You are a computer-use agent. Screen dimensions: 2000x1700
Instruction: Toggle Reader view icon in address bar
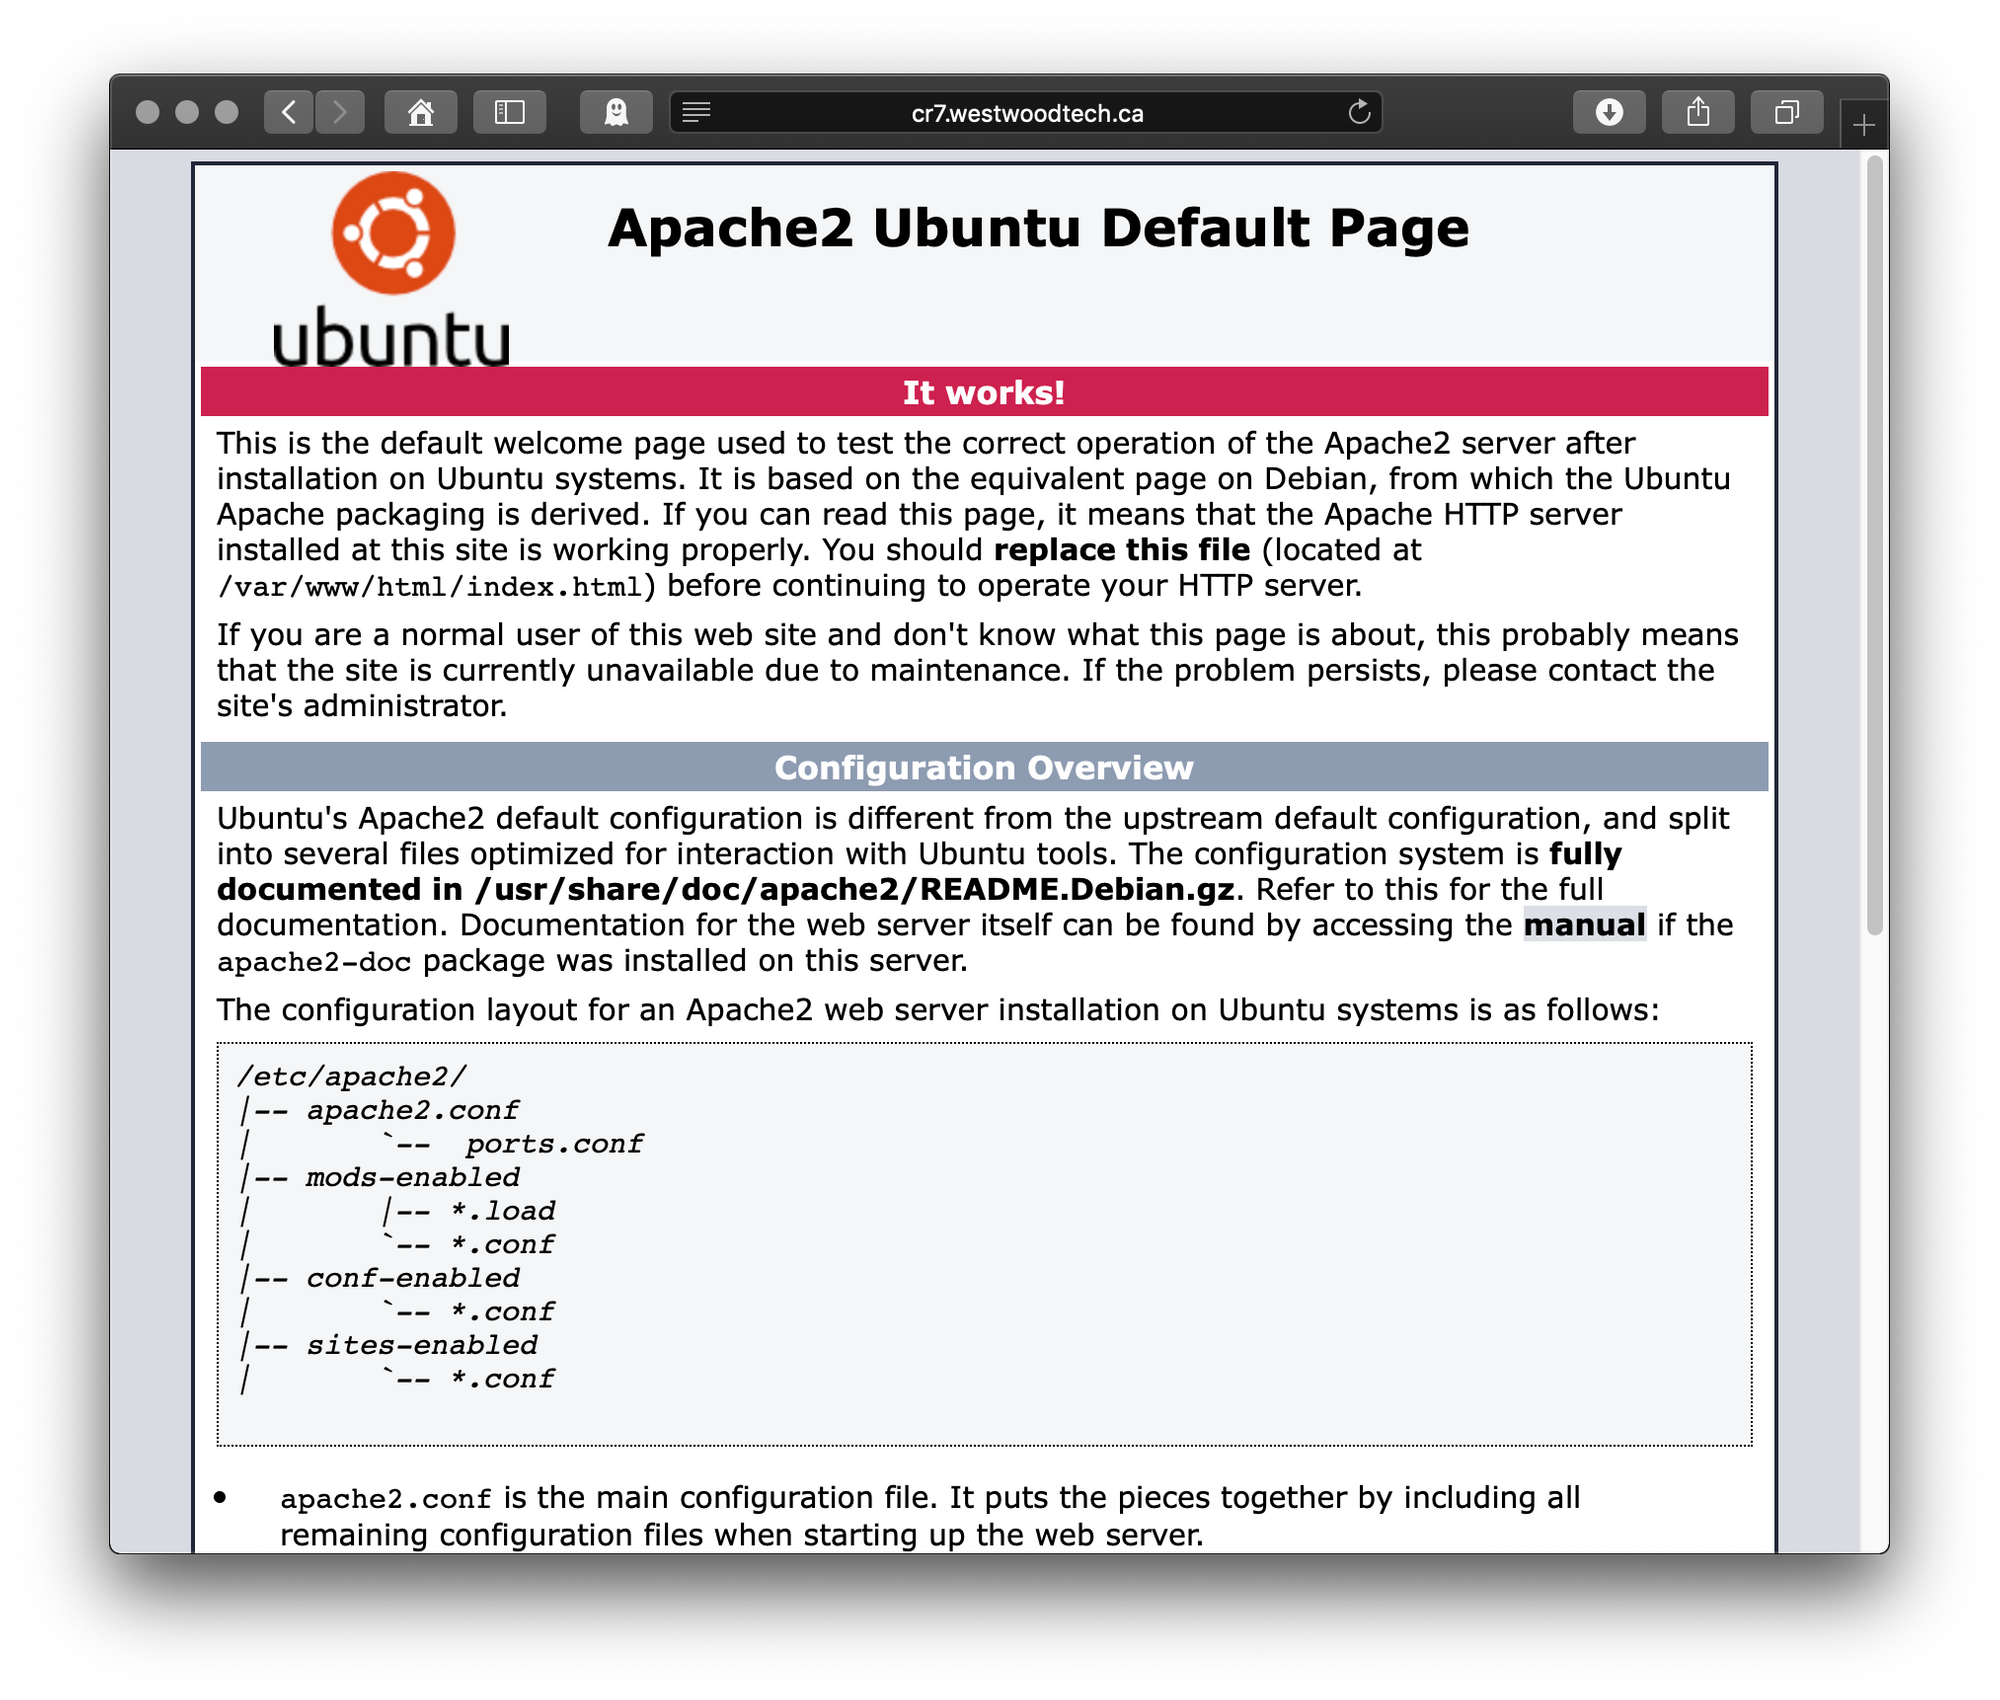pyautogui.click(x=696, y=112)
